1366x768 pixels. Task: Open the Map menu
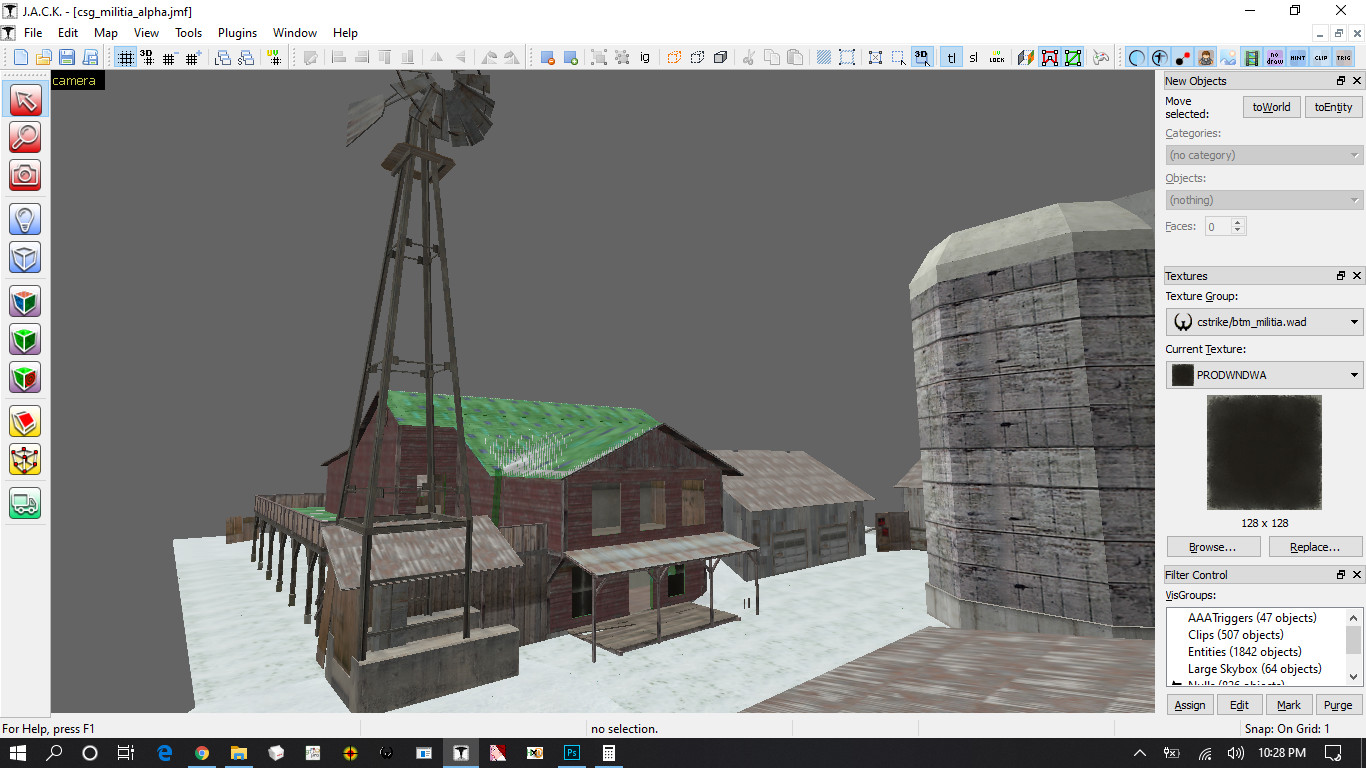pos(106,33)
